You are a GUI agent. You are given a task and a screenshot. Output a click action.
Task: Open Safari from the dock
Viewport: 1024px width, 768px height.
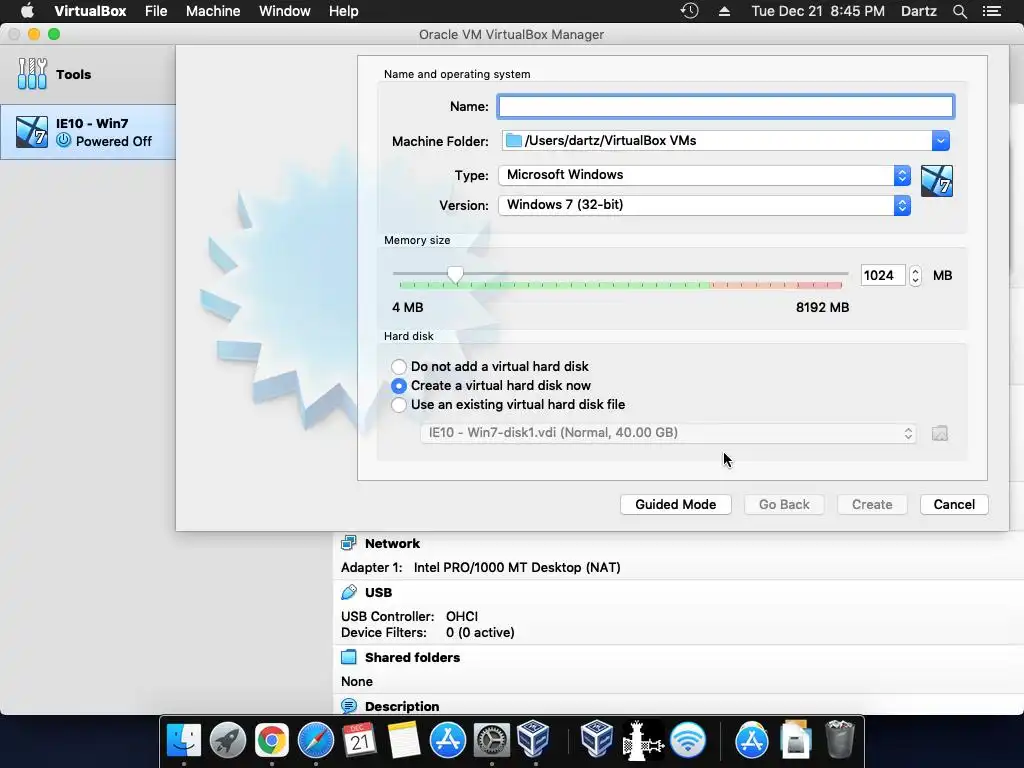(x=315, y=741)
